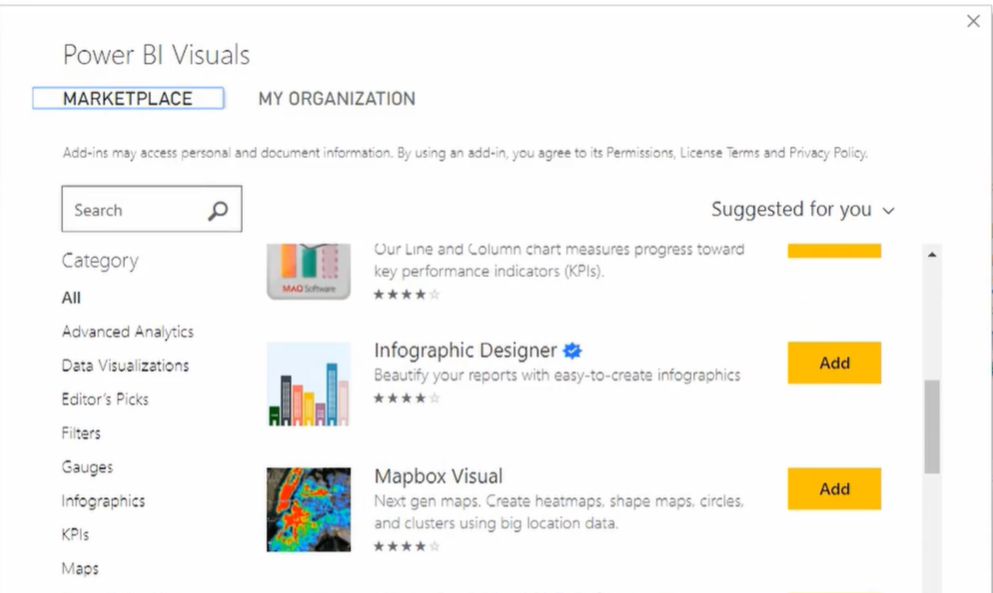This screenshot has height=593, width=993.
Task: Add the Infographic Designer visual
Action: tap(834, 363)
